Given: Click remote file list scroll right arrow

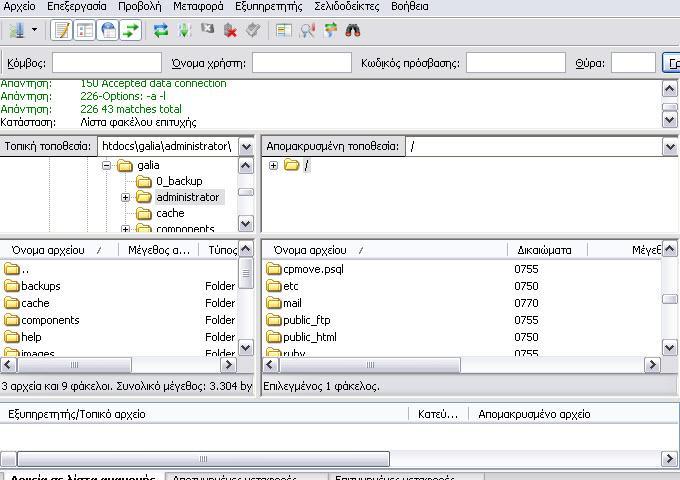Looking at the screenshot, I should click(x=652, y=365).
